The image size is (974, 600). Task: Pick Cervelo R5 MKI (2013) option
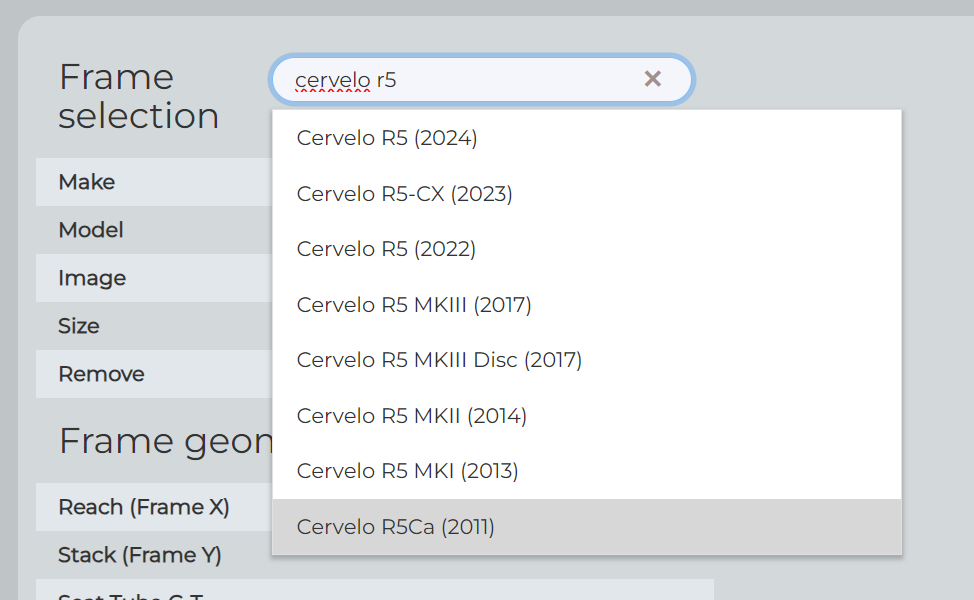(x=586, y=471)
